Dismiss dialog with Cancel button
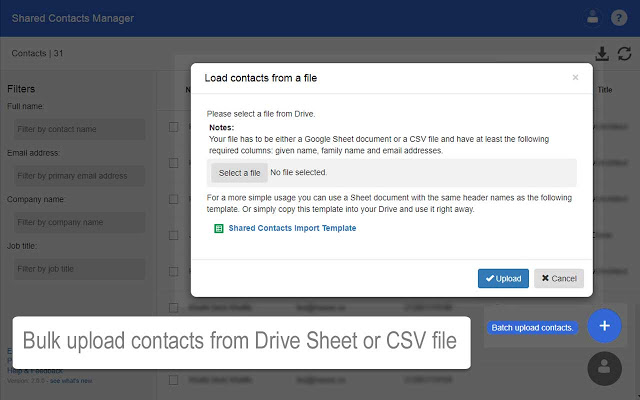640x400 pixels. [559, 278]
